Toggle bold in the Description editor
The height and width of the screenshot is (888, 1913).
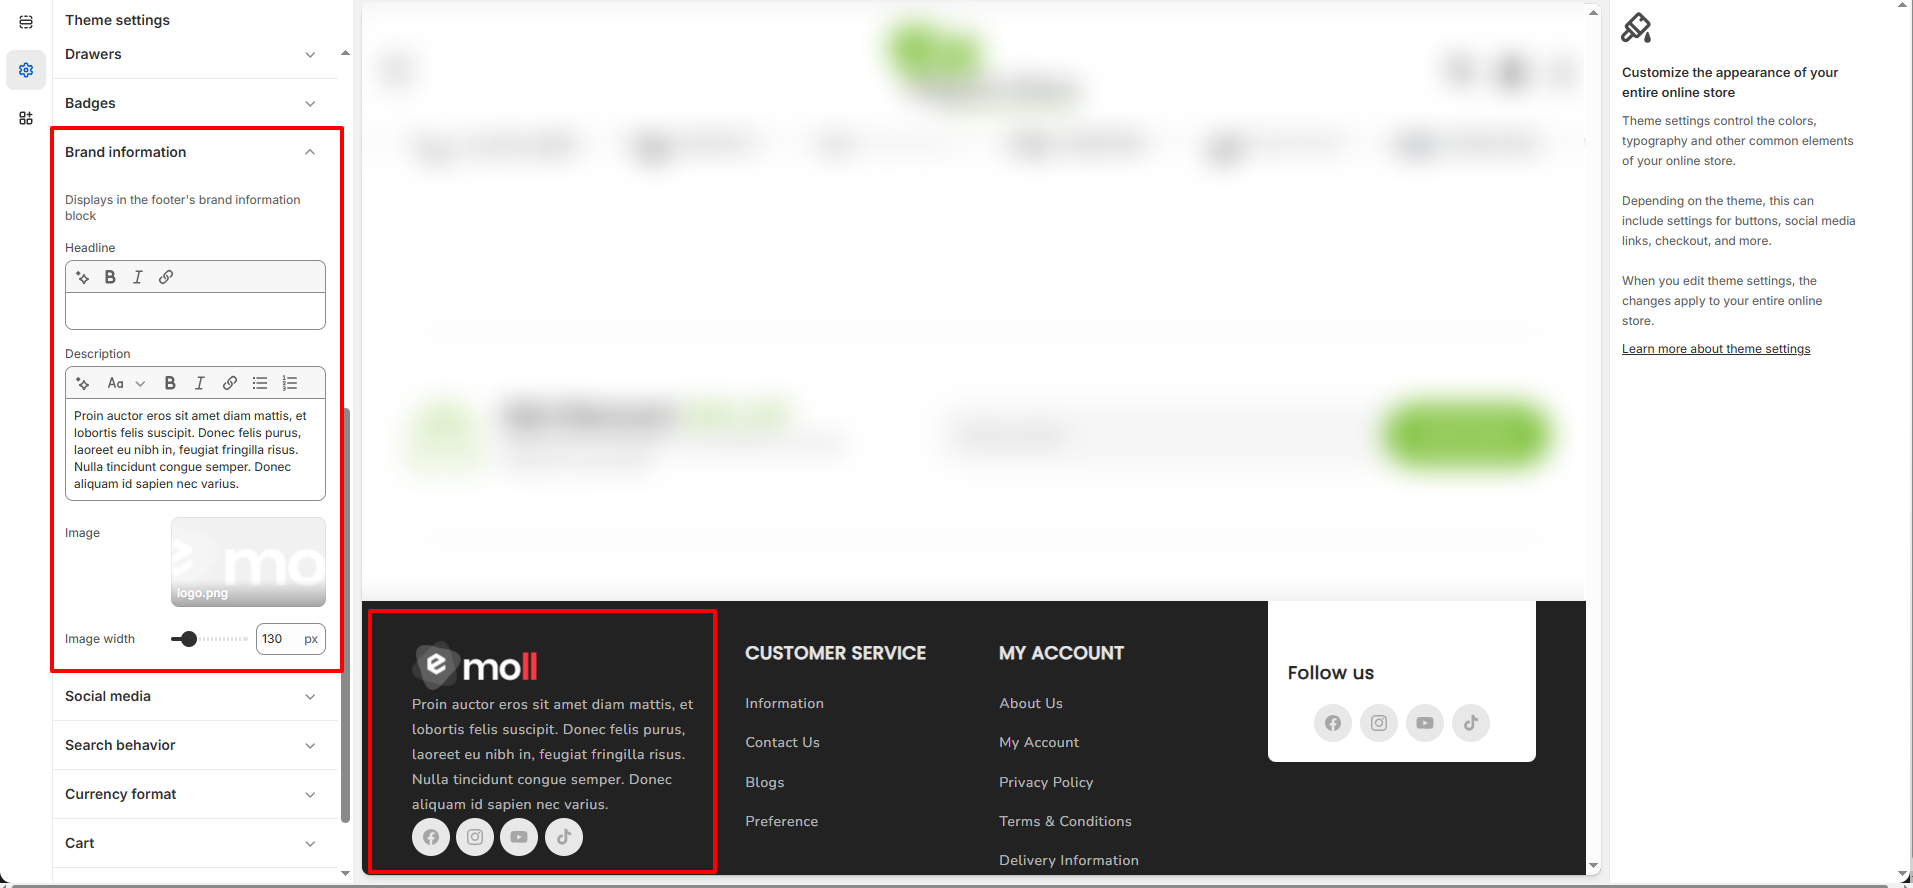[170, 383]
